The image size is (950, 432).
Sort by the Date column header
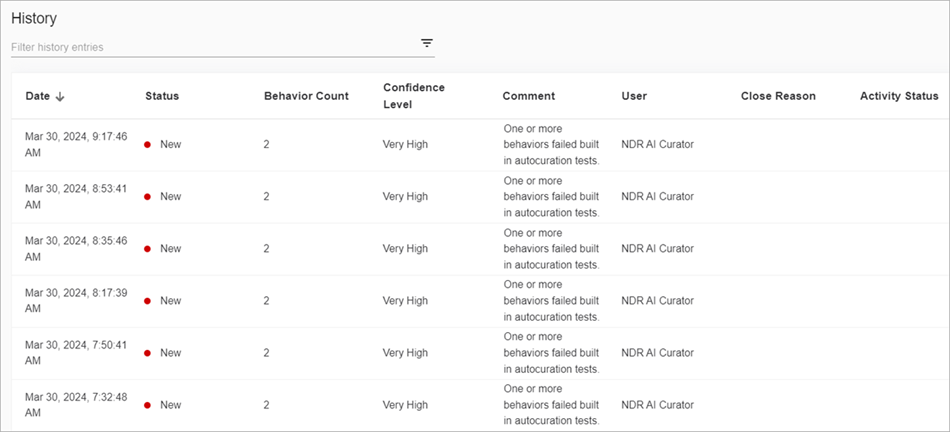tap(37, 96)
